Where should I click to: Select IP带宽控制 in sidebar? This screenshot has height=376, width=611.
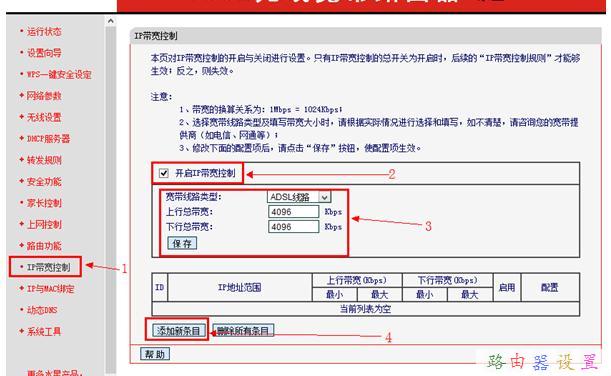[x=48, y=267]
